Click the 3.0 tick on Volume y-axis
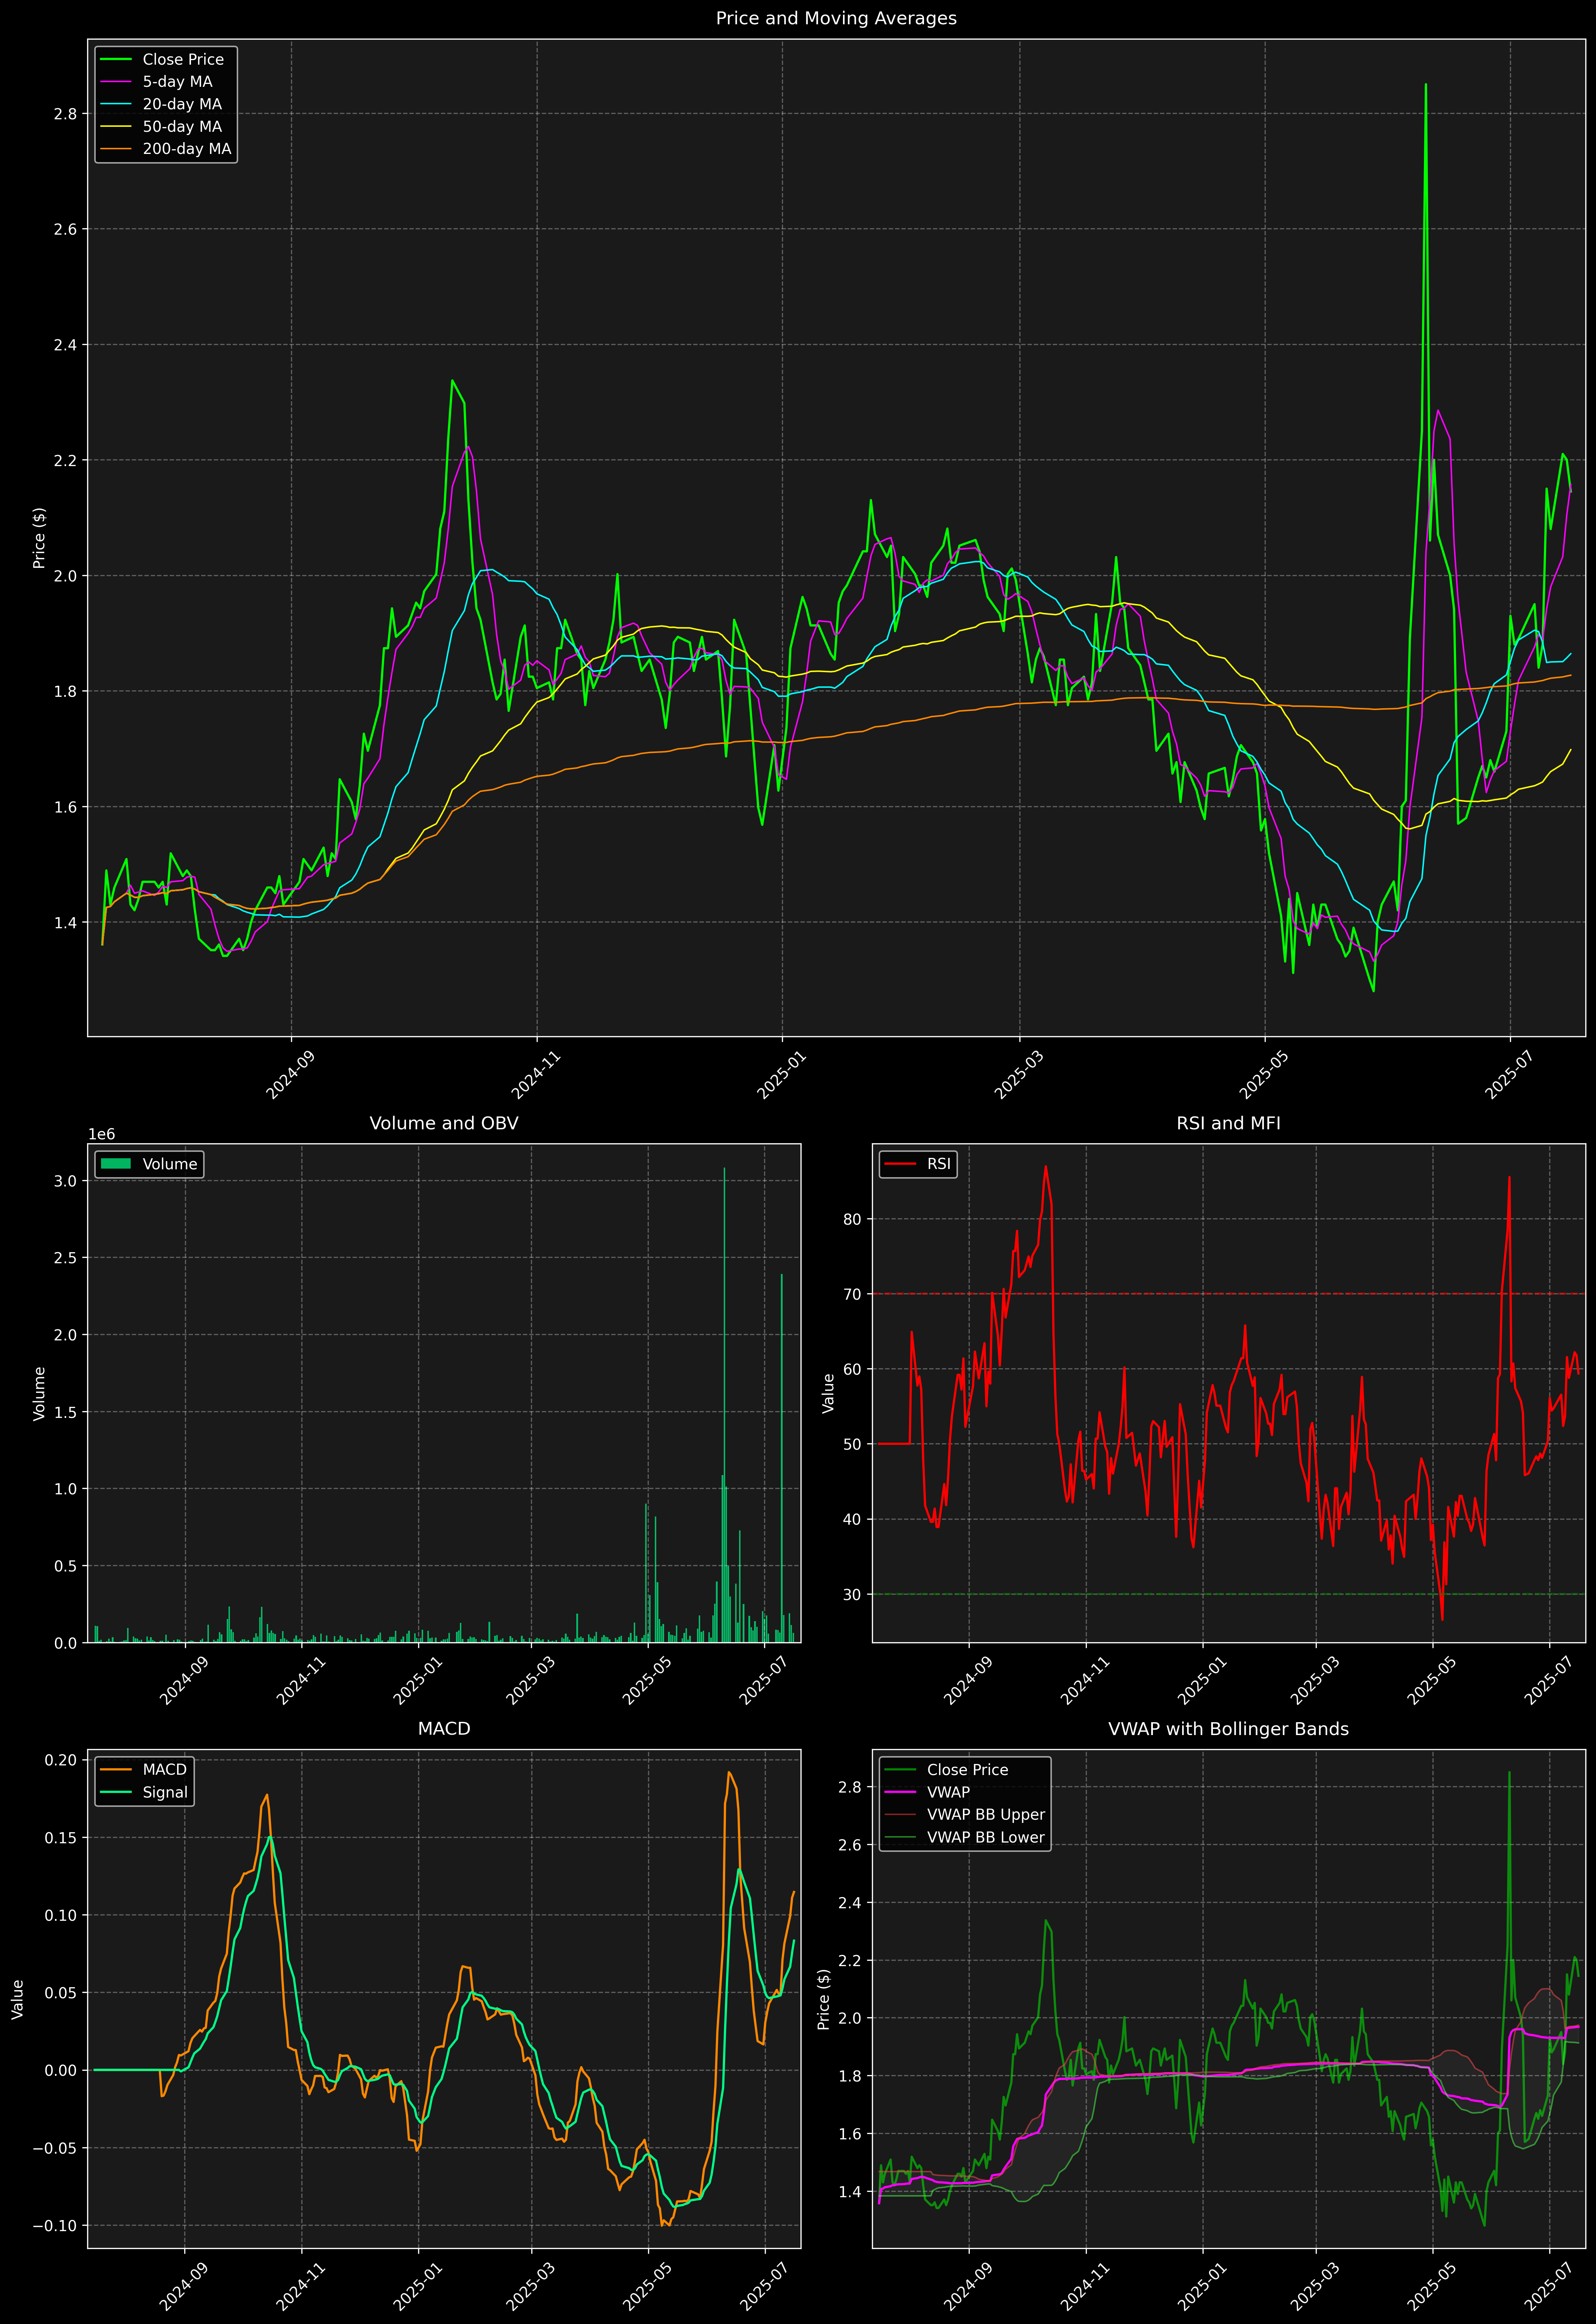 (x=65, y=1181)
